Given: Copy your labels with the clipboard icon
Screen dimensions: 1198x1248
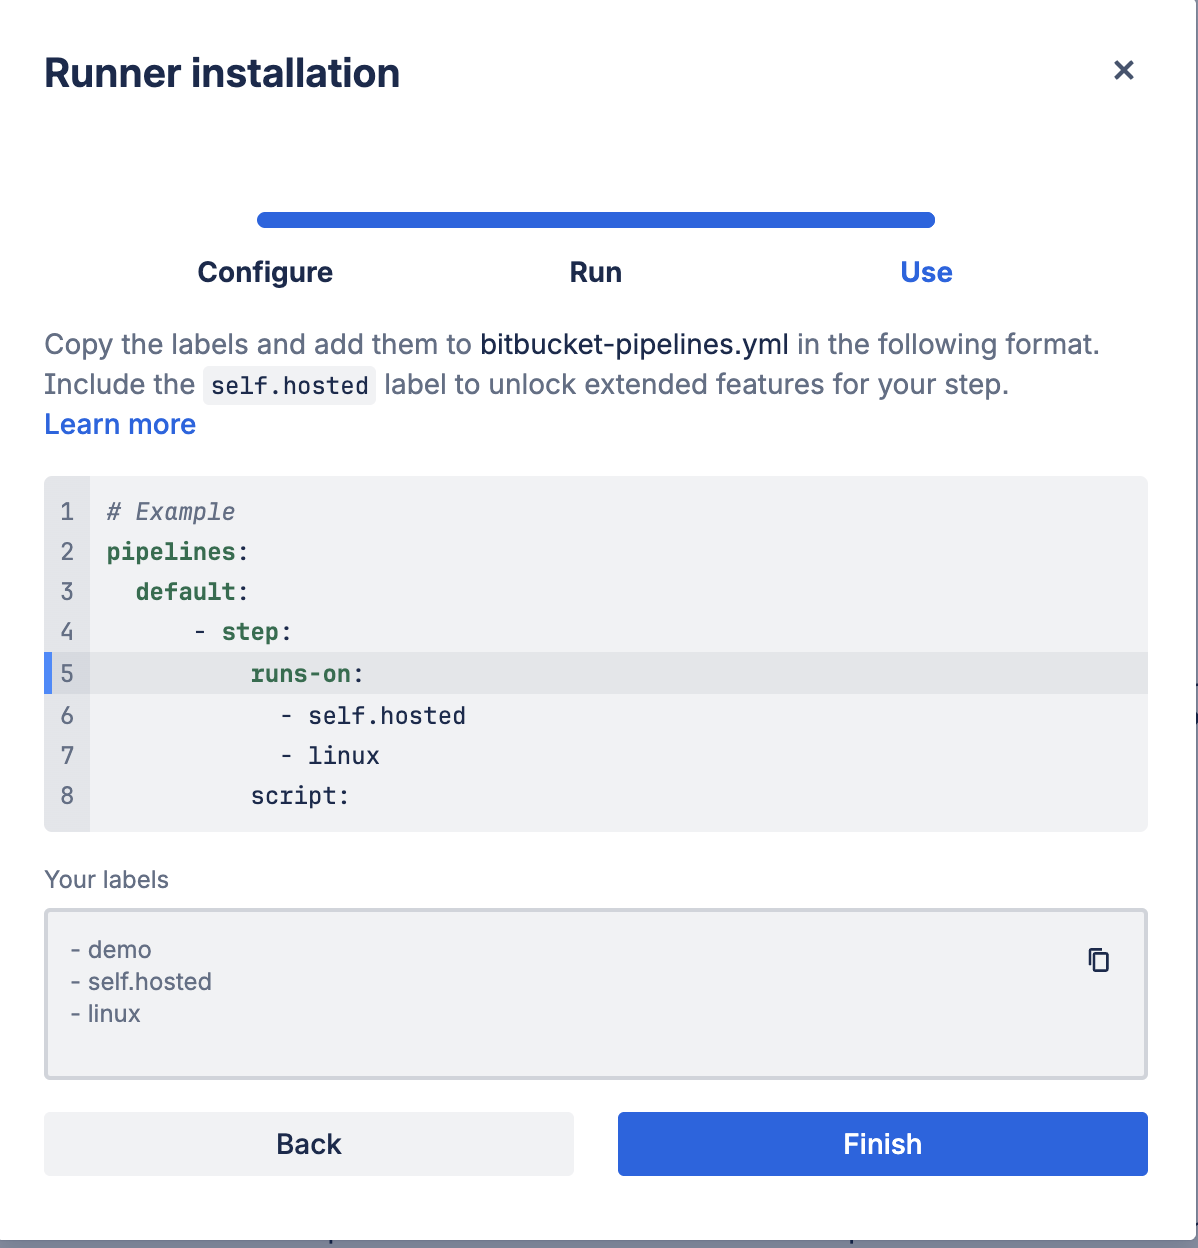Looking at the screenshot, I should click(x=1098, y=960).
